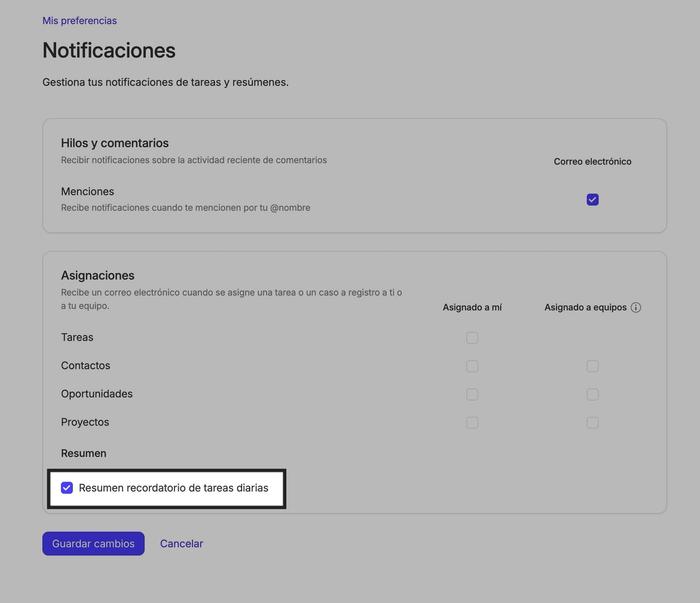Click the Asignado a mí column header

point(472,307)
